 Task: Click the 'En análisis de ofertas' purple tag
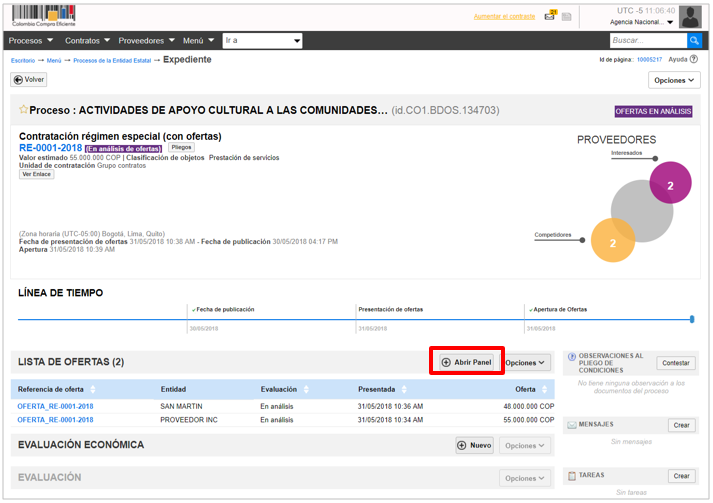point(123,149)
